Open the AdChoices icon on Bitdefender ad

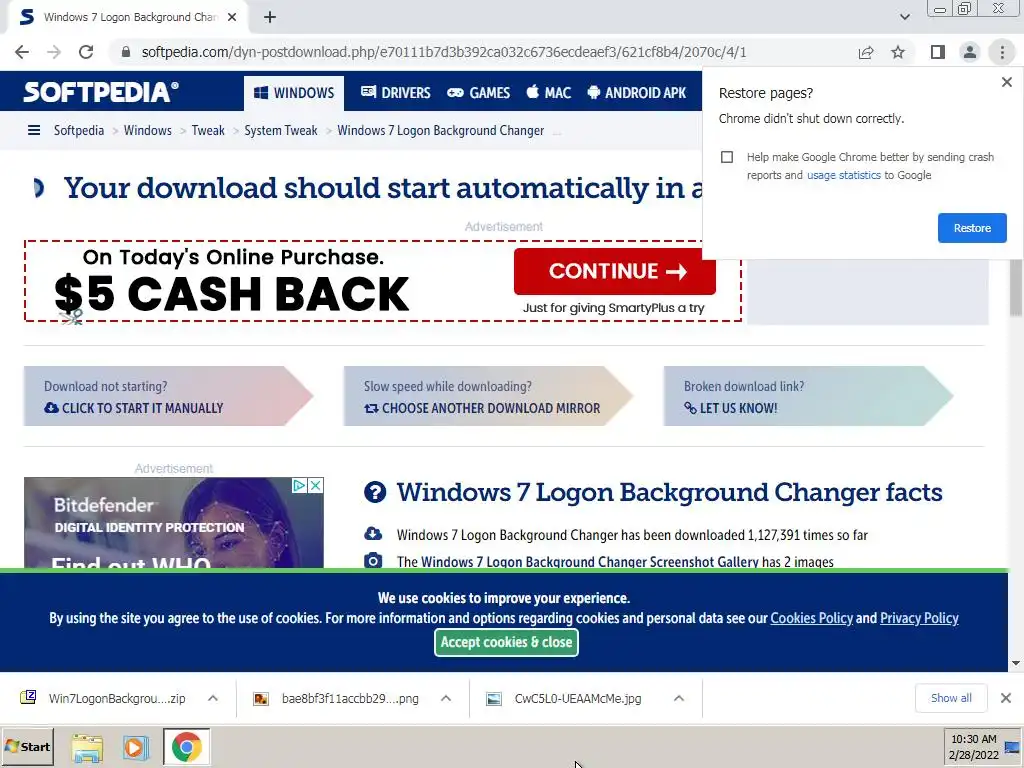[299, 485]
